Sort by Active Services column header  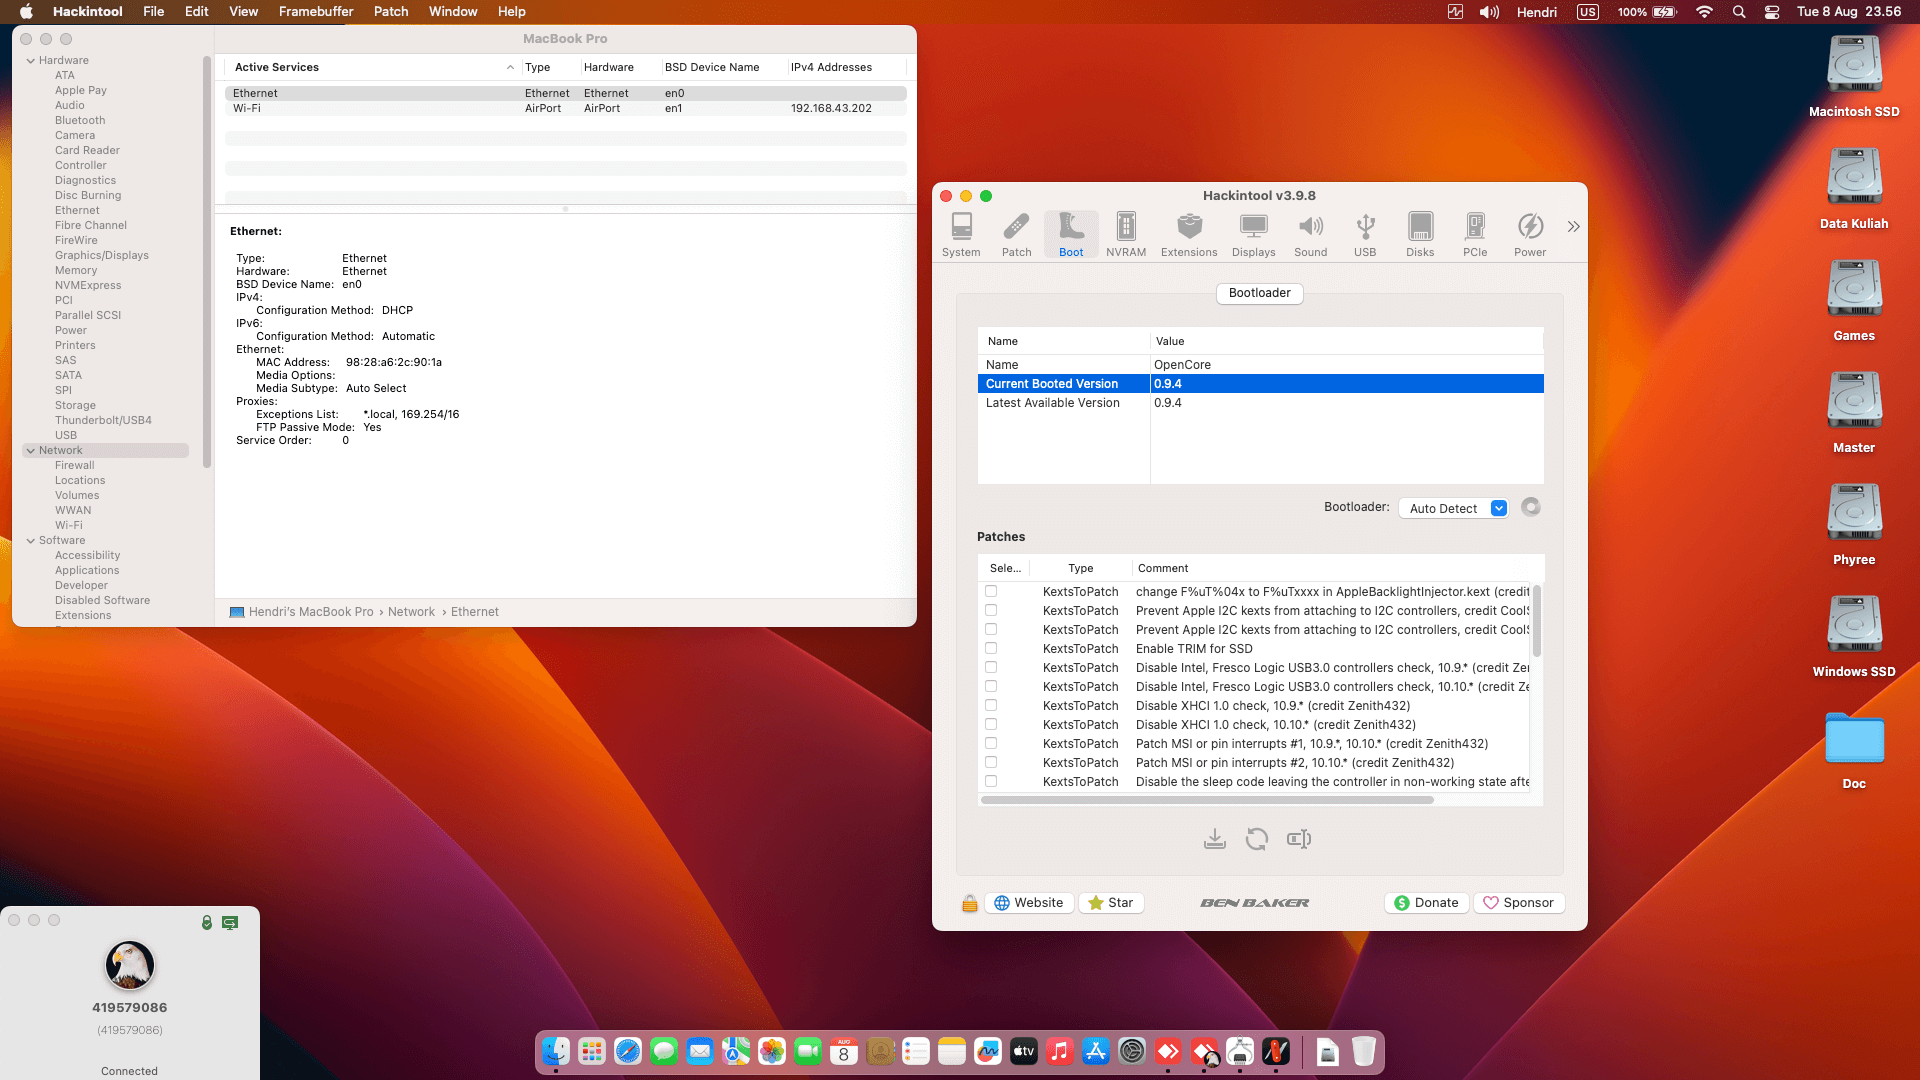[x=372, y=67]
